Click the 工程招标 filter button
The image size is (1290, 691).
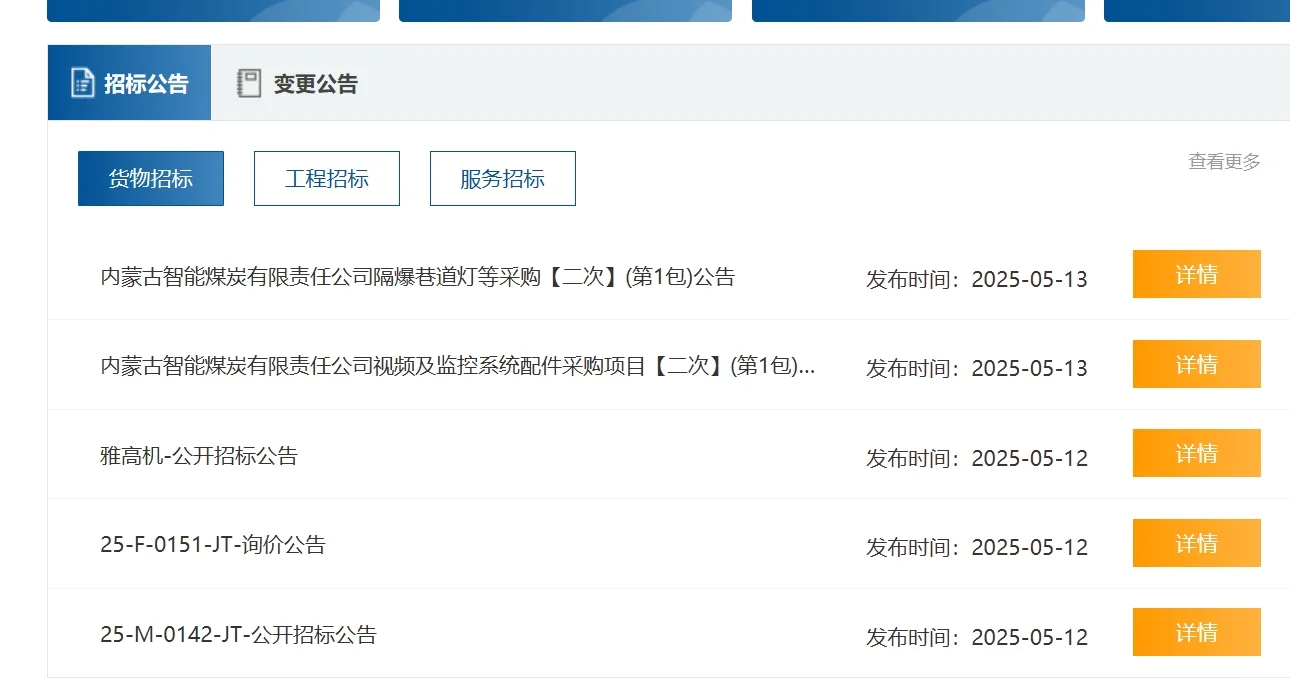pyautogui.click(x=326, y=177)
